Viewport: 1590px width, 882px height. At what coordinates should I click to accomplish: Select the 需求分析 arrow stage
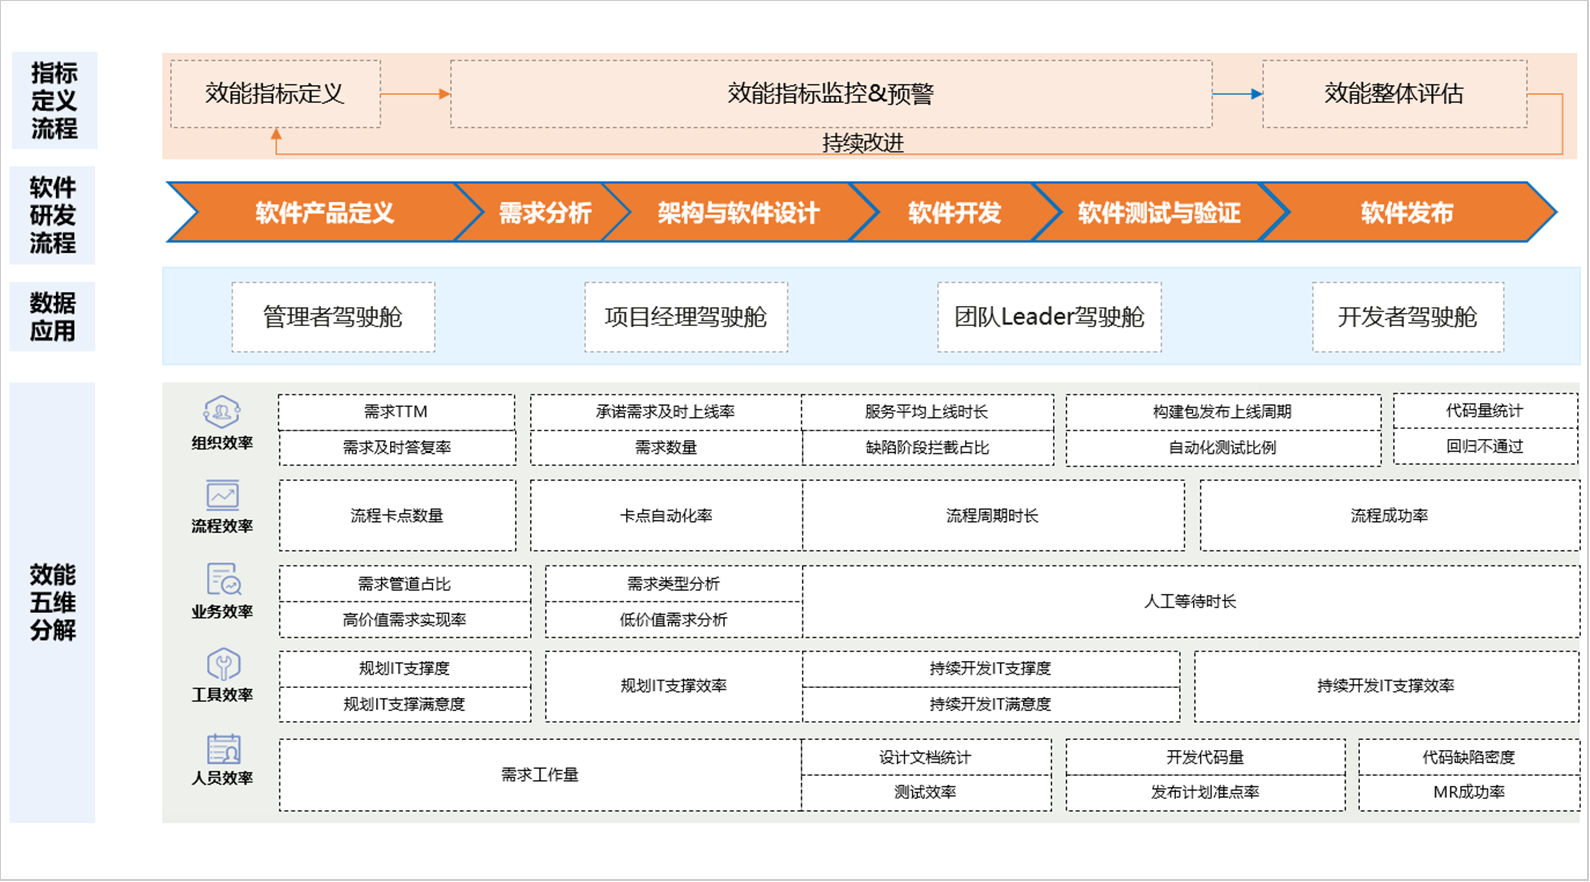pyautogui.click(x=544, y=213)
